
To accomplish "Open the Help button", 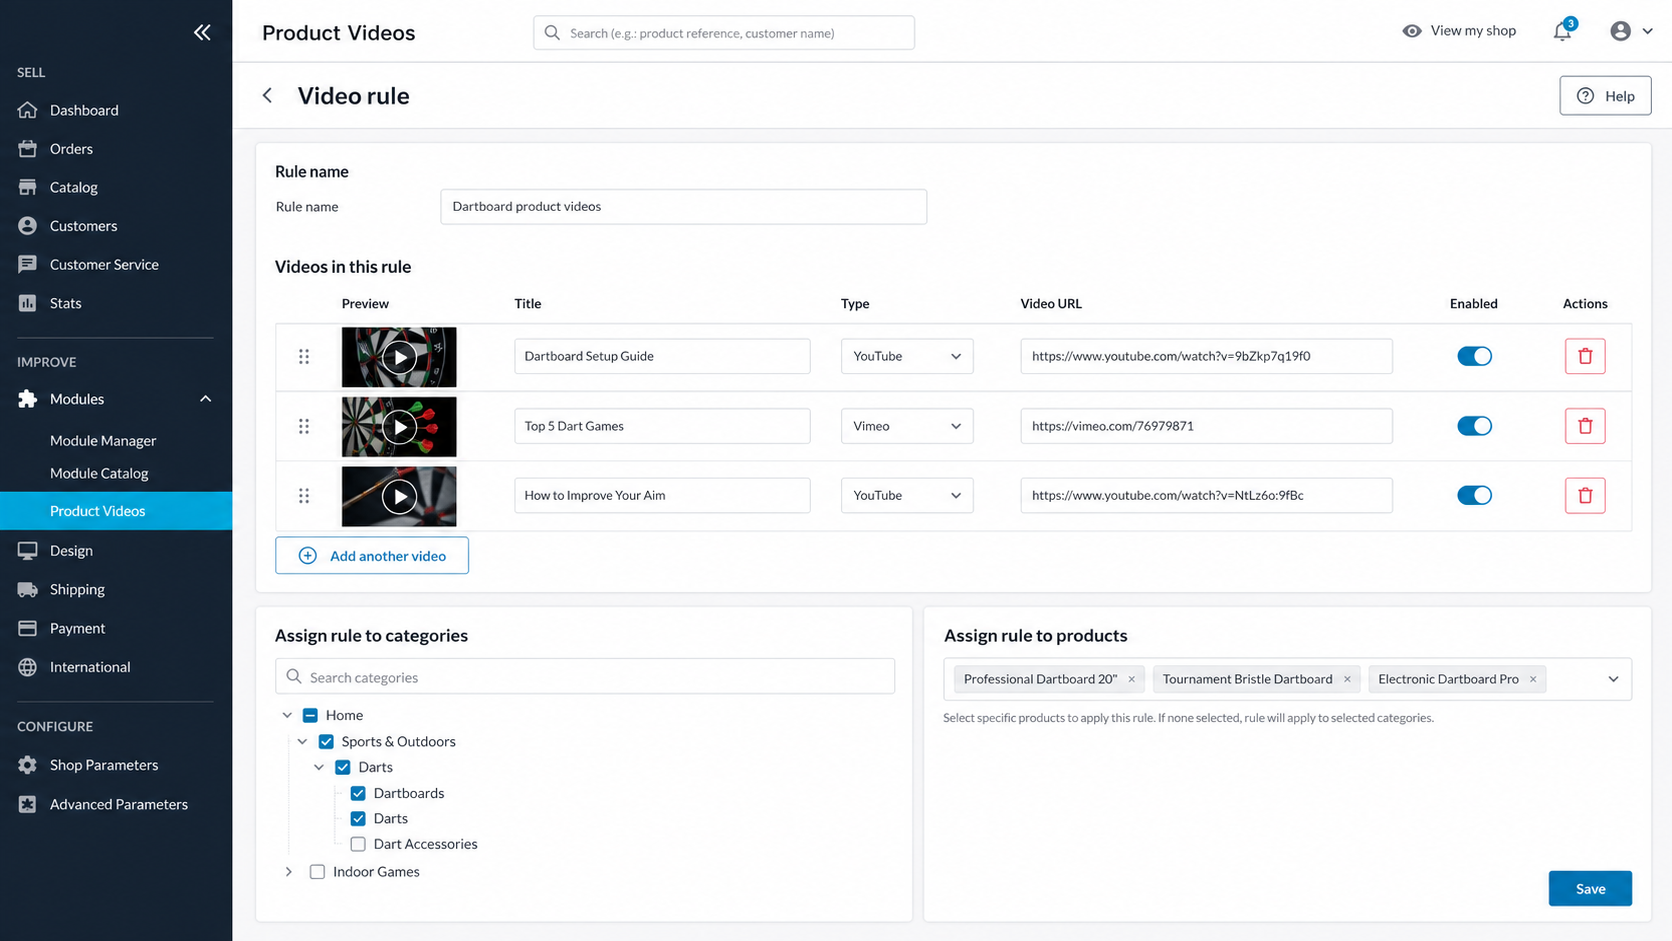I will tap(1605, 96).
